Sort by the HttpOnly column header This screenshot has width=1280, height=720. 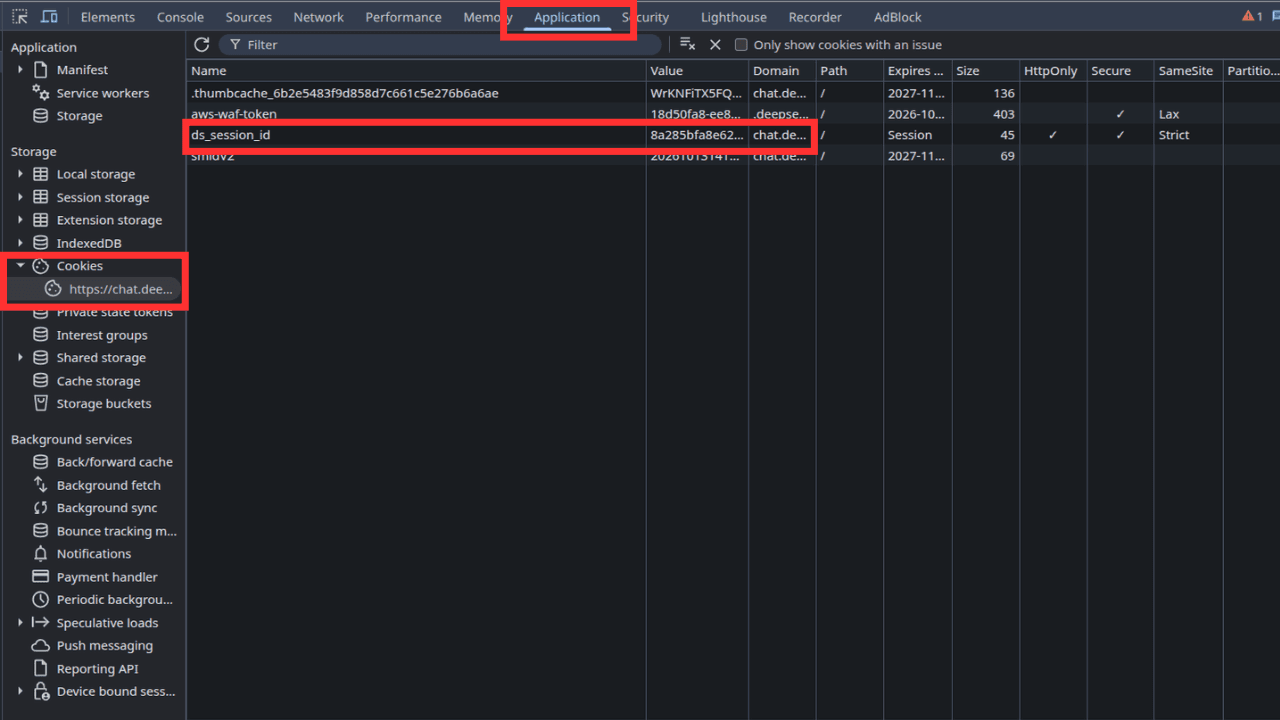click(x=1053, y=71)
